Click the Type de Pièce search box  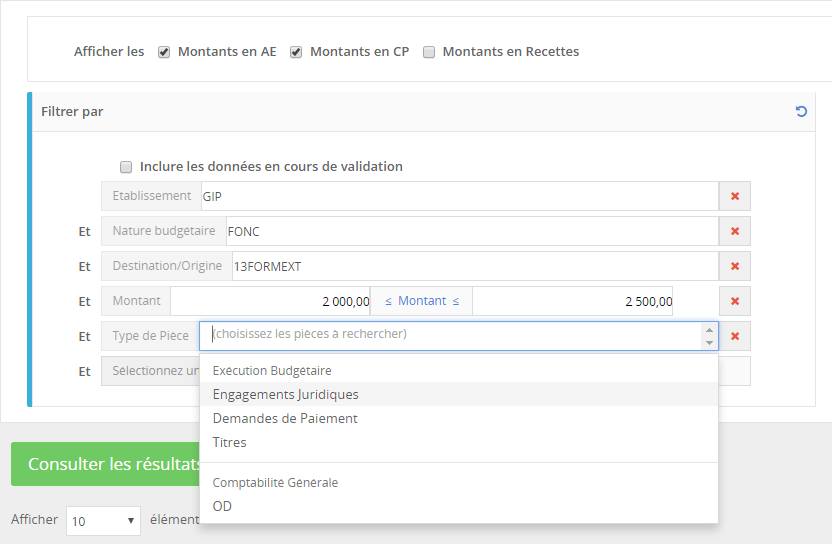(x=450, y=335)
